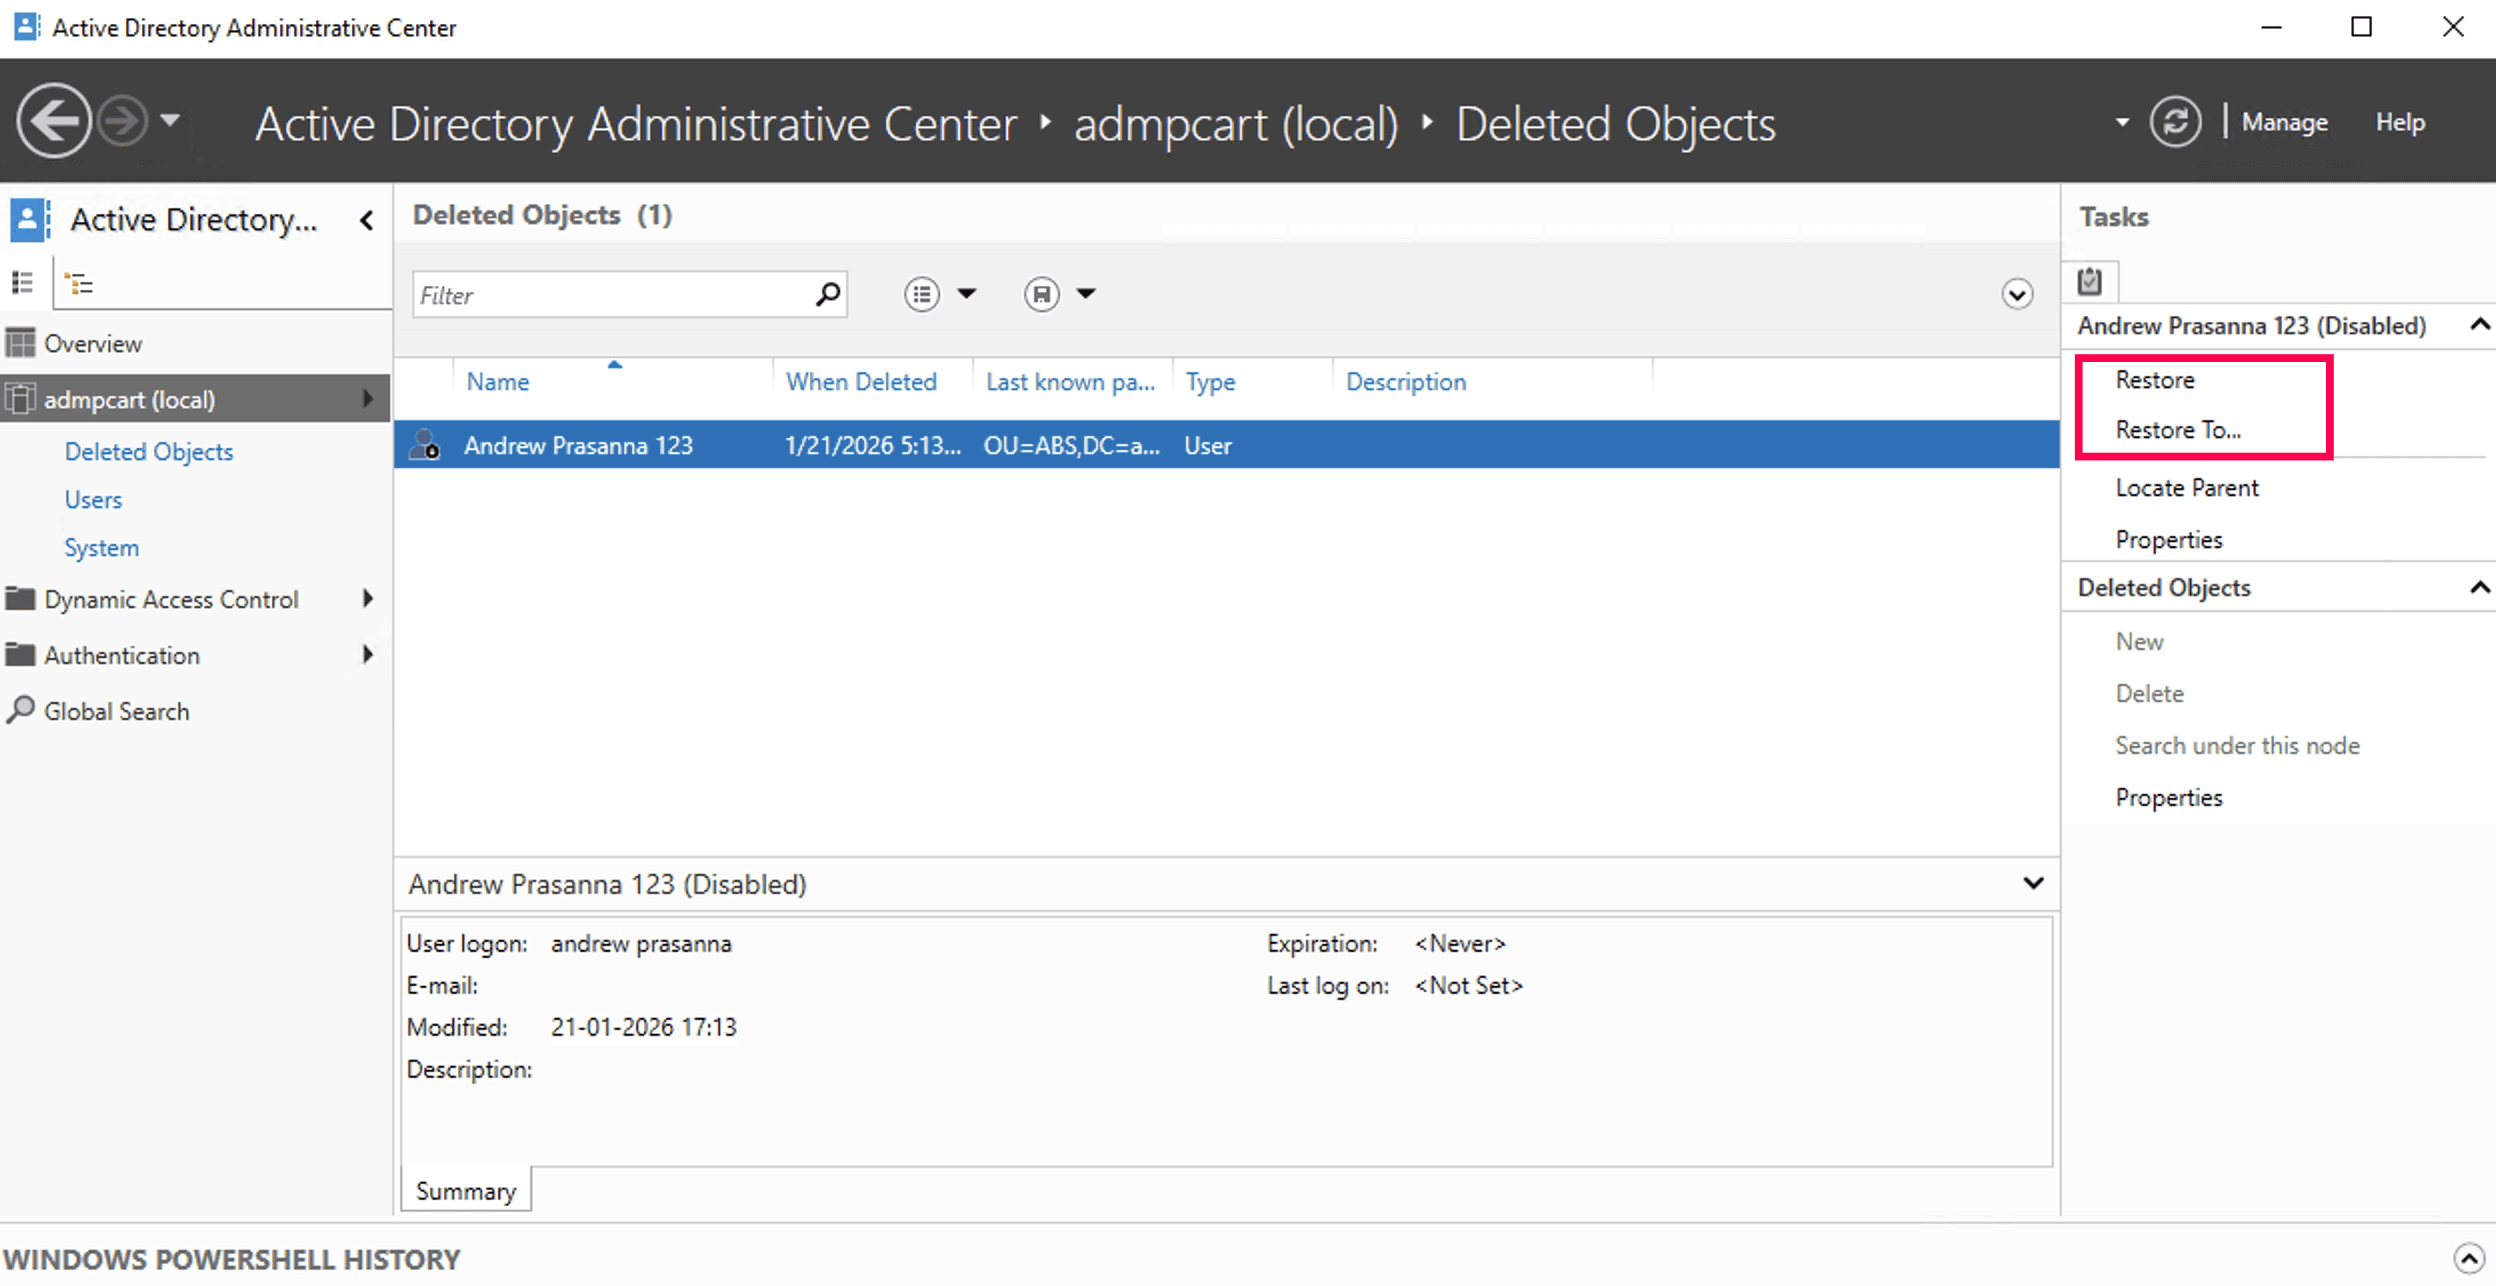Open the Manage menu

click(2285, 121)
